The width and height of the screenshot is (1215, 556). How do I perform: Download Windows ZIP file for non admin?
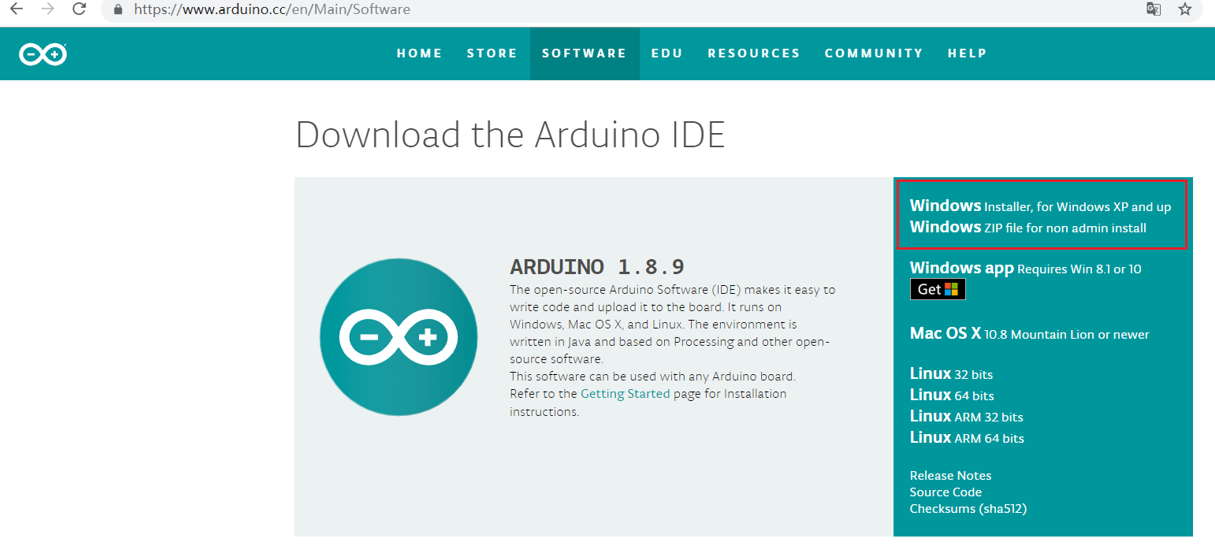click(x=1027, y=228)
